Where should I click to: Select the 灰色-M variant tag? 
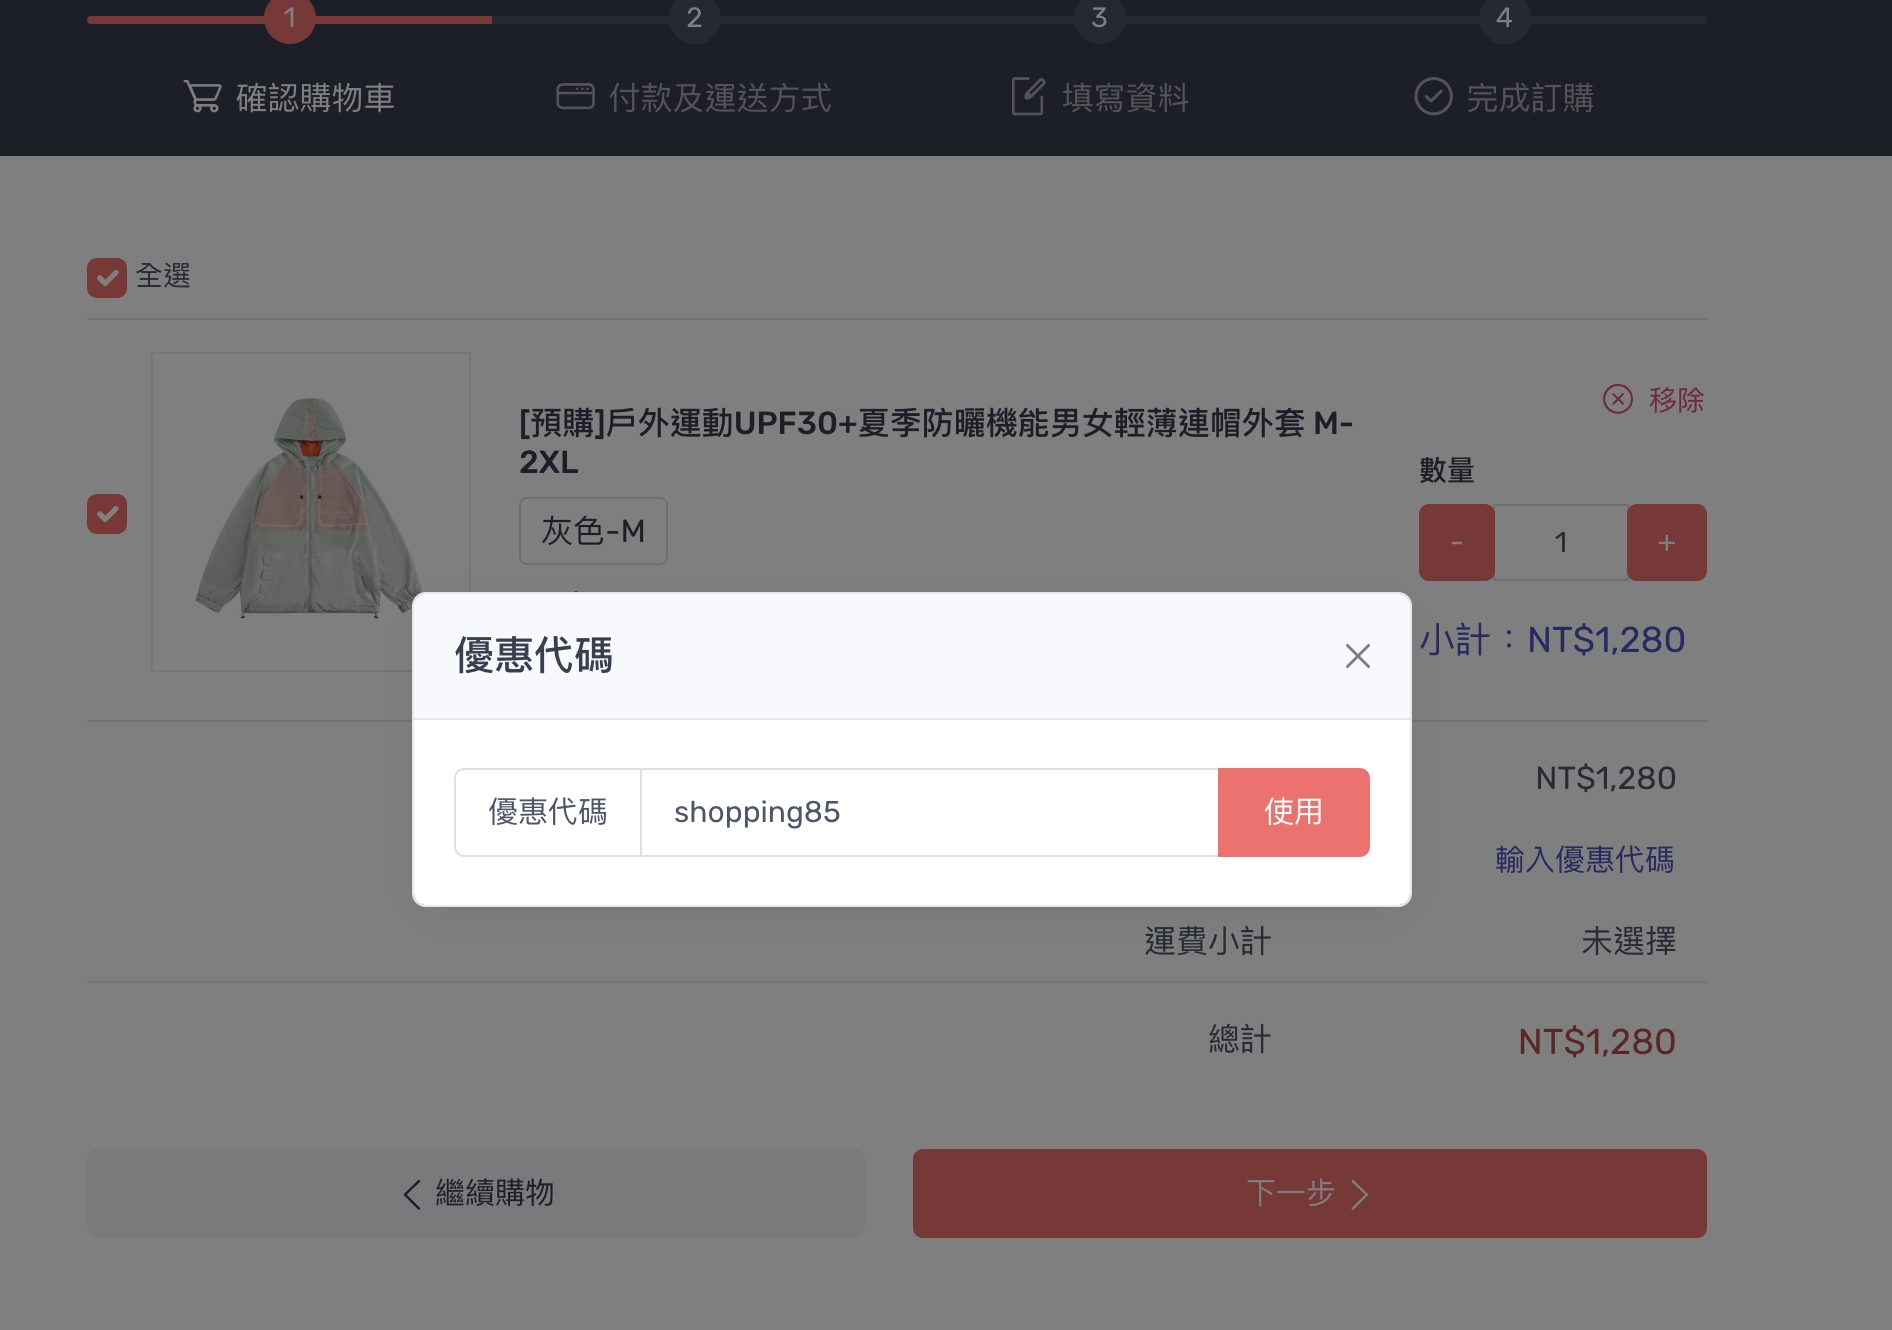pos(593,531)
